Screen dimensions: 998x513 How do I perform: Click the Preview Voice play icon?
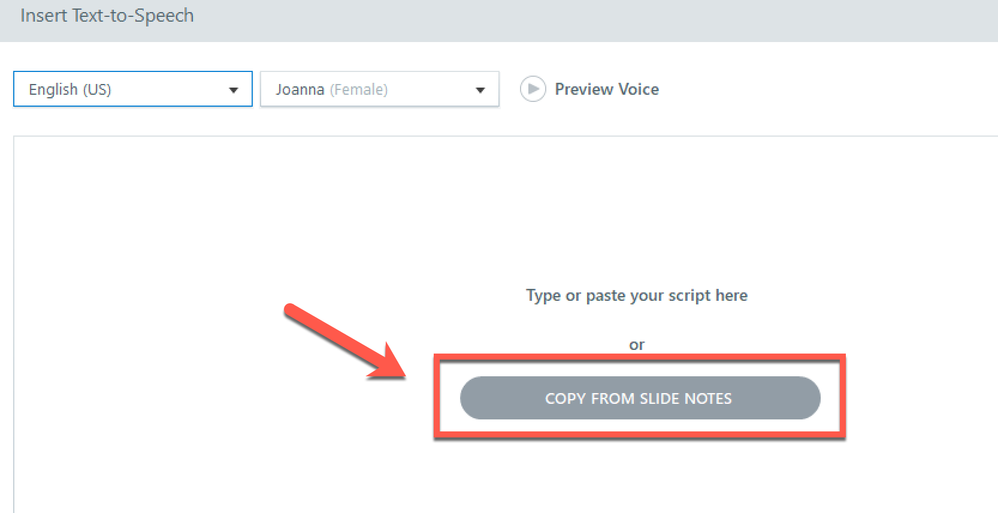click(532, 89)
